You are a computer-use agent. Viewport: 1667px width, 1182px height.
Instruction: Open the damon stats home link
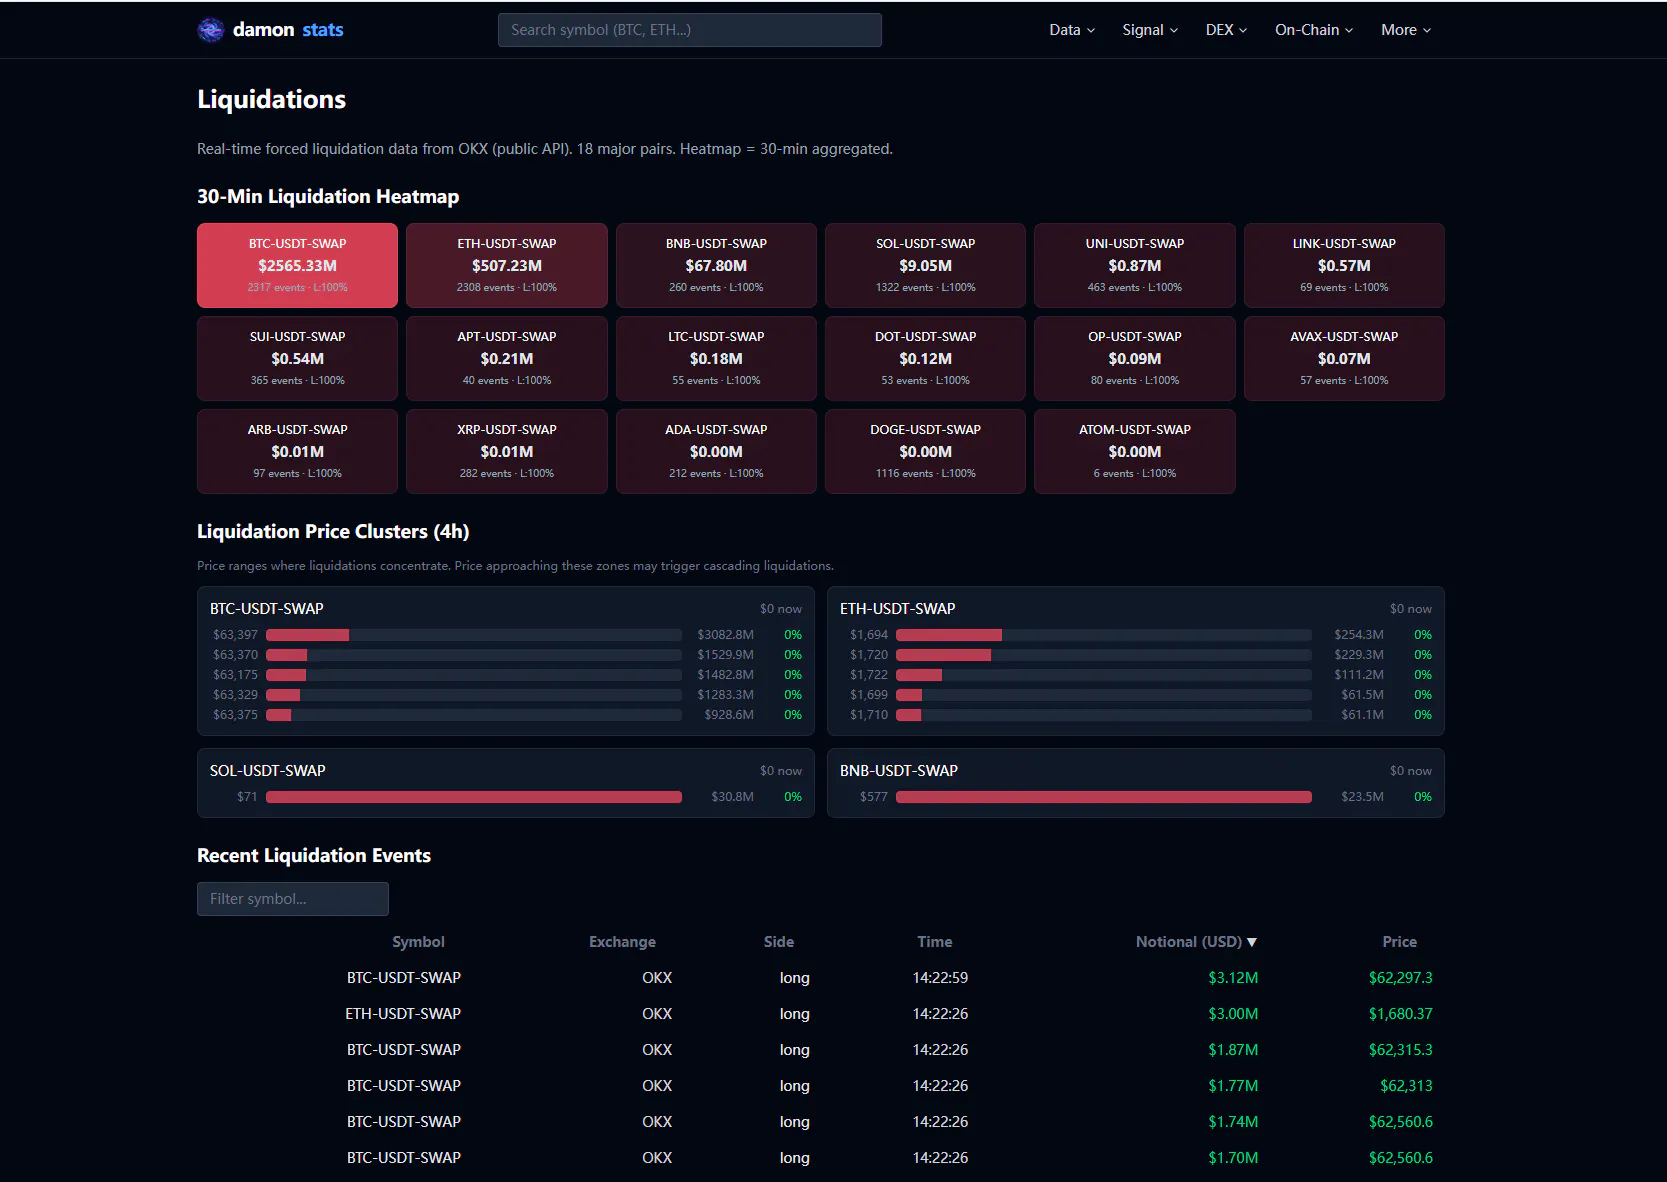tap(270, 30)
